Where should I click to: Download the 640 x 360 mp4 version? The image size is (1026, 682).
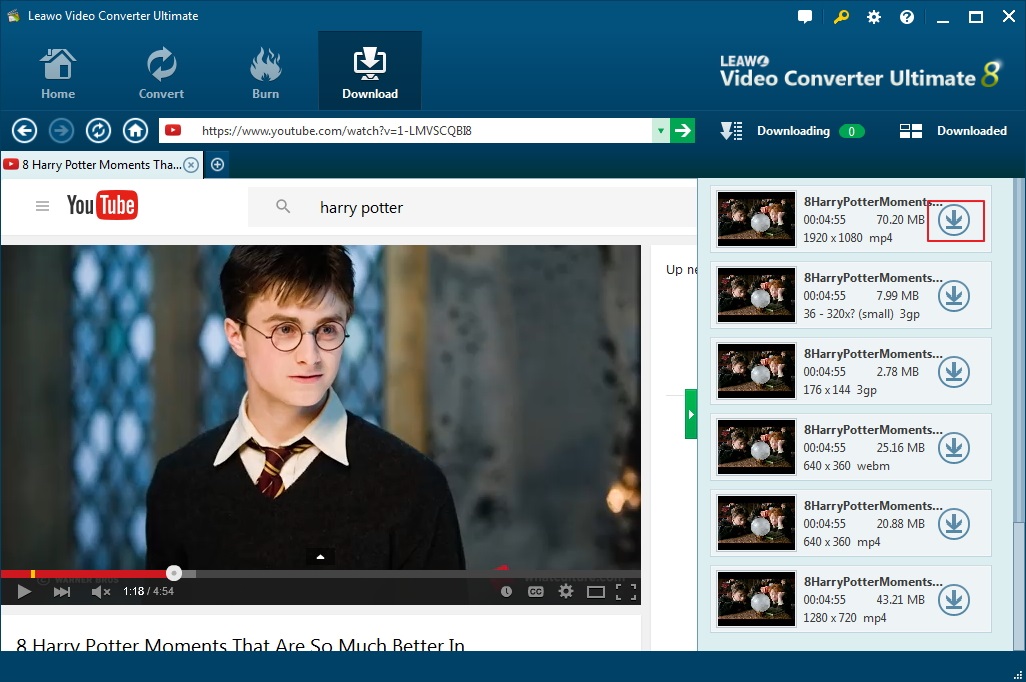(954, 524)
